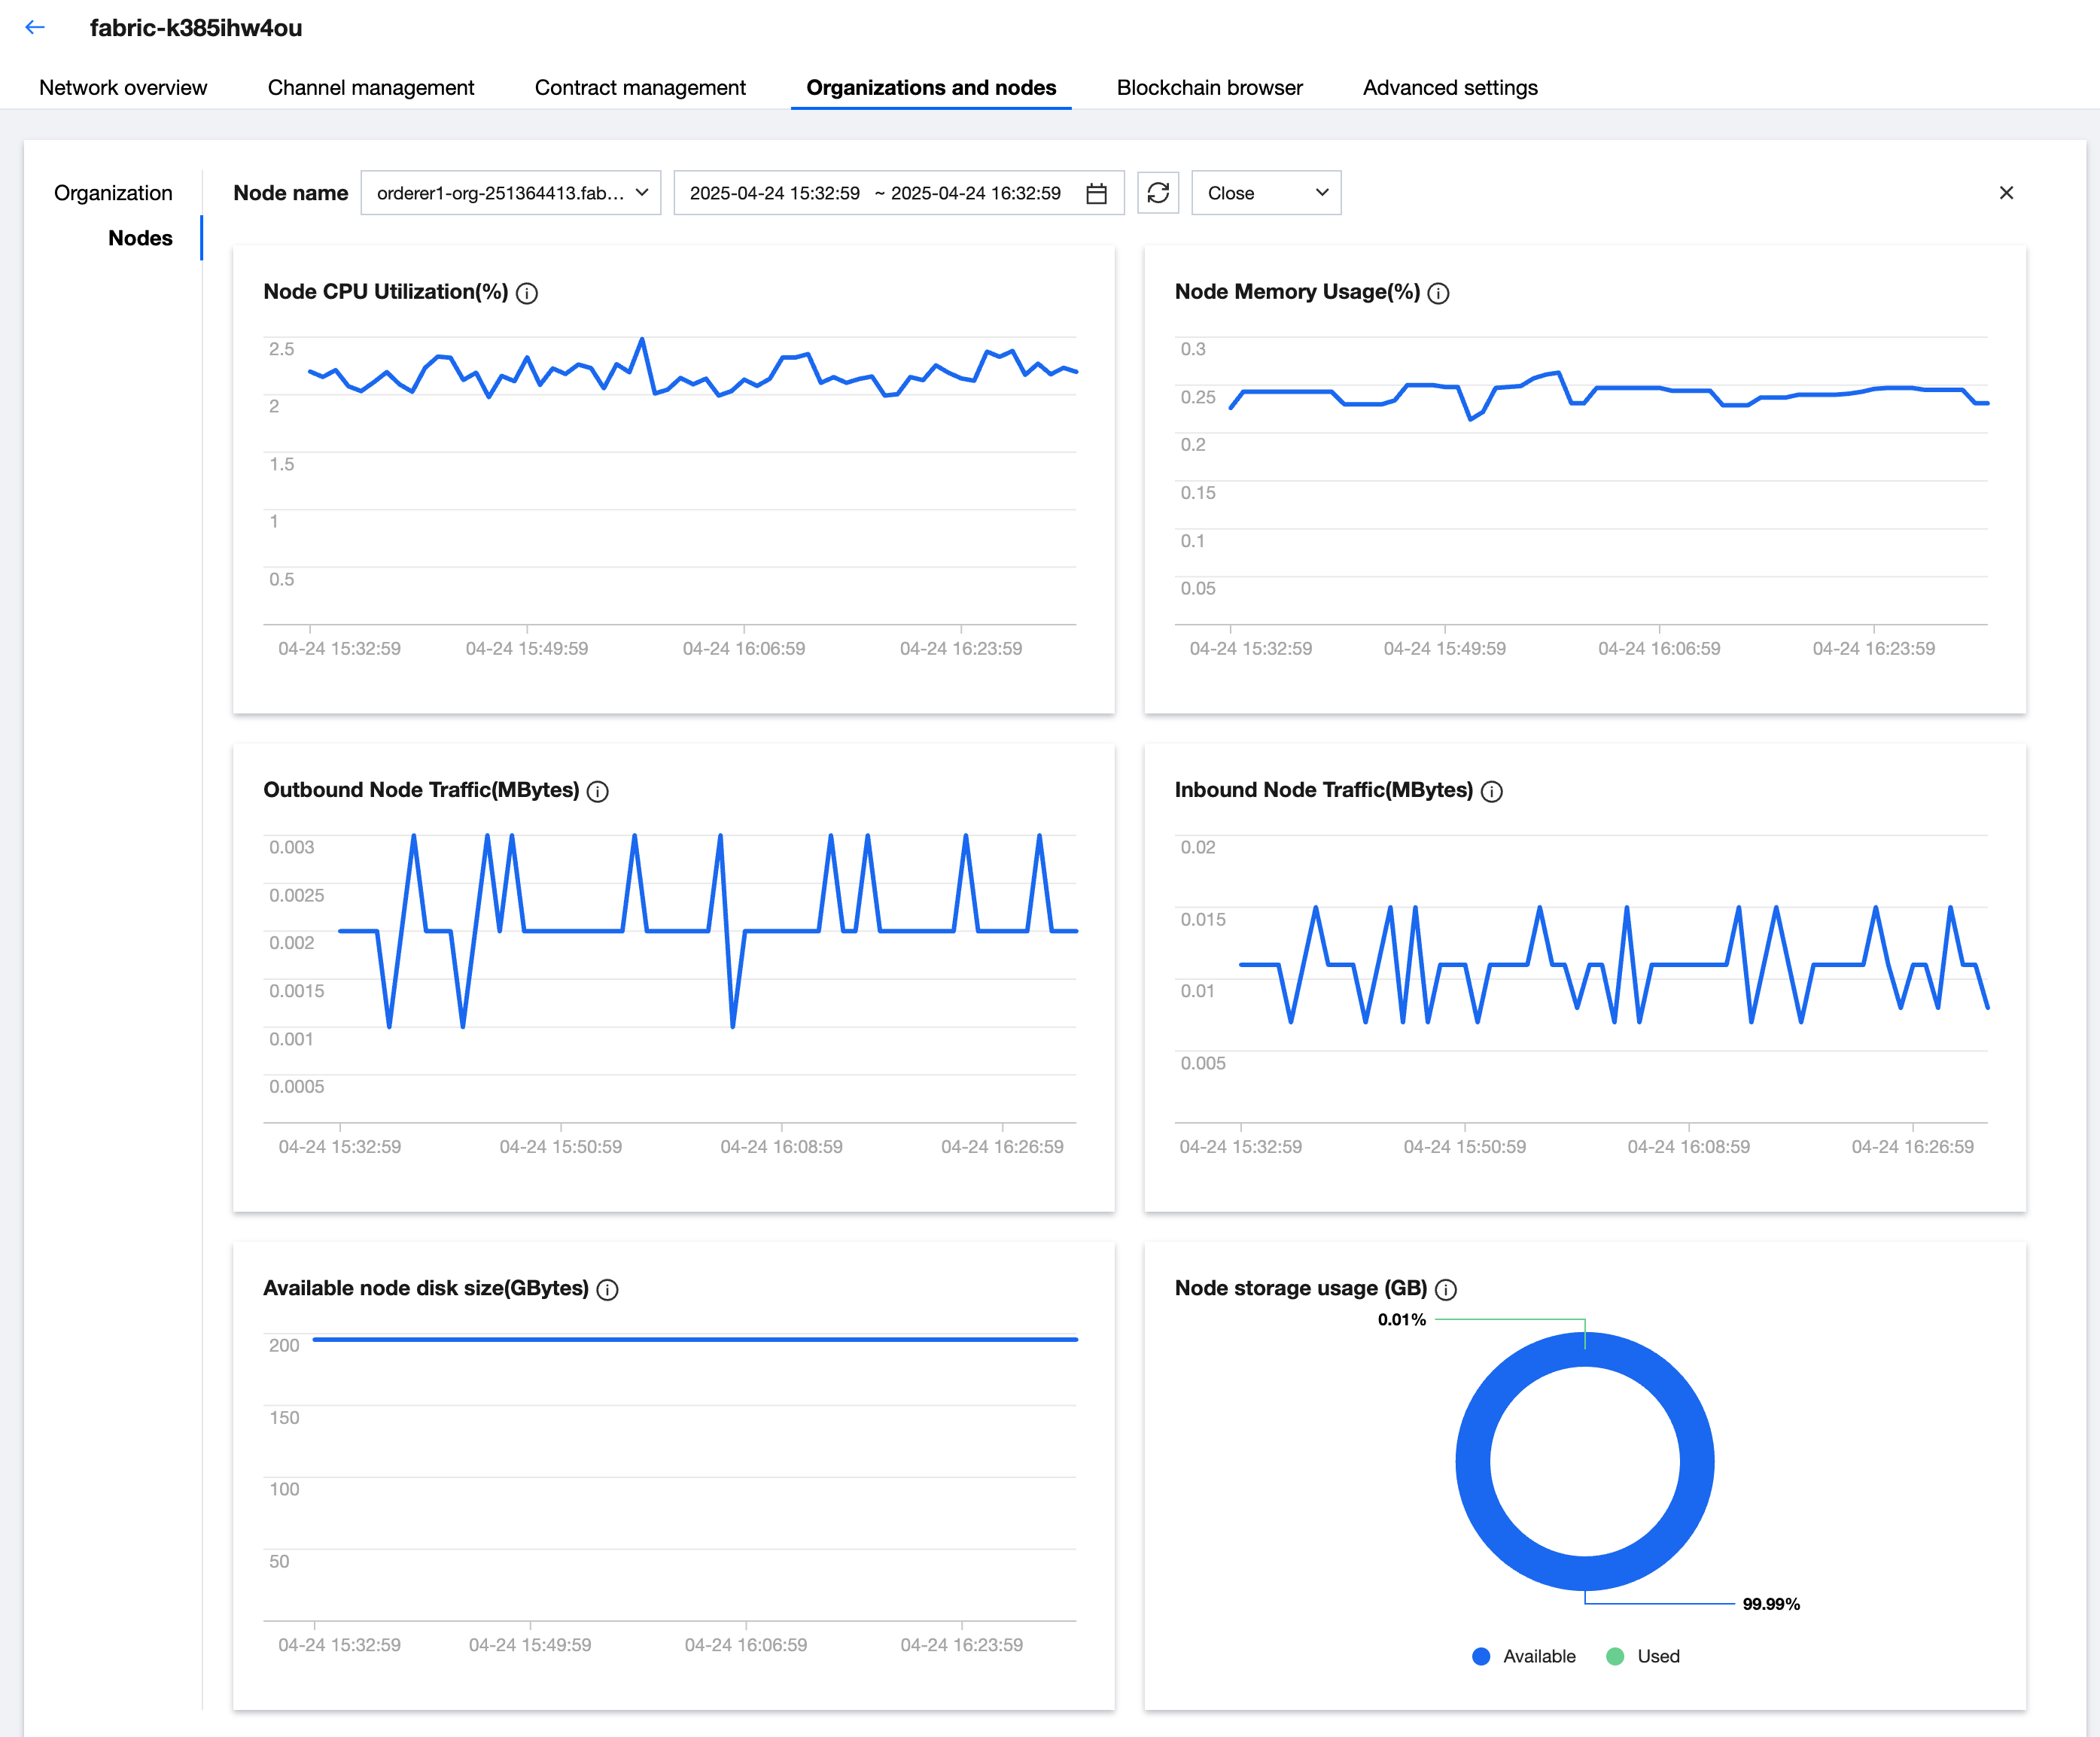Viewport: 2100px width, 1737px height.
Task: Open the calendar icon in date range field
Action: tap(1096, 193)
